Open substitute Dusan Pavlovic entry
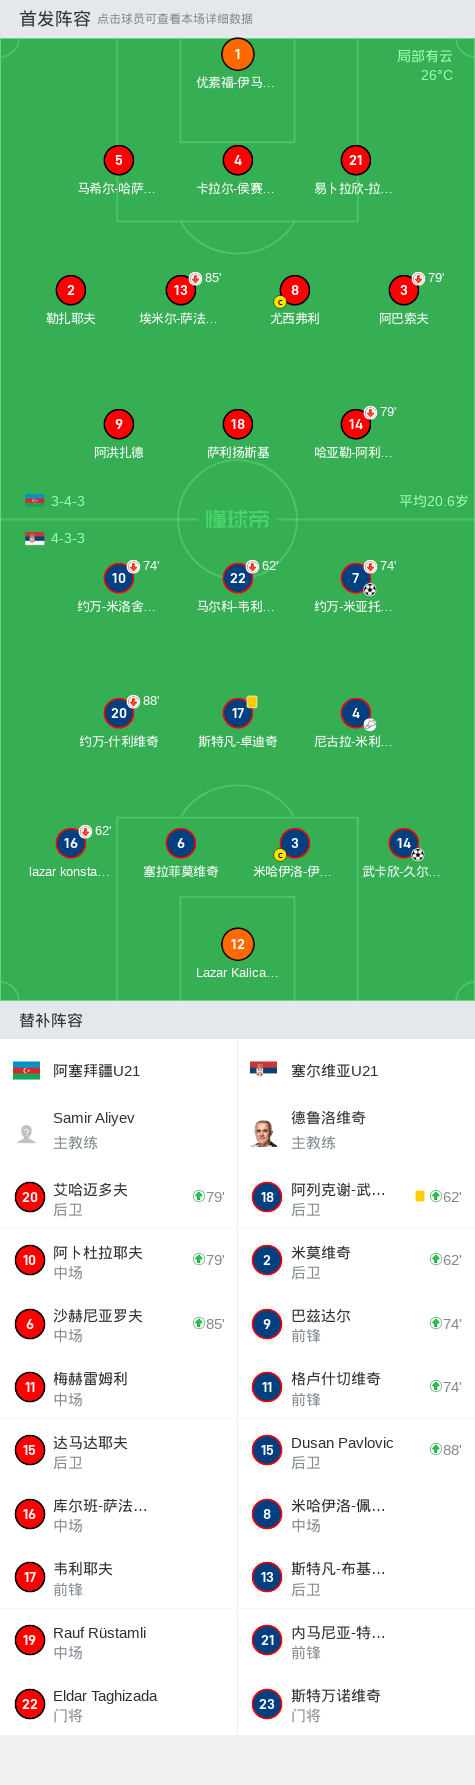This screenshot has width=475, height=1785. click(356, 1450)
